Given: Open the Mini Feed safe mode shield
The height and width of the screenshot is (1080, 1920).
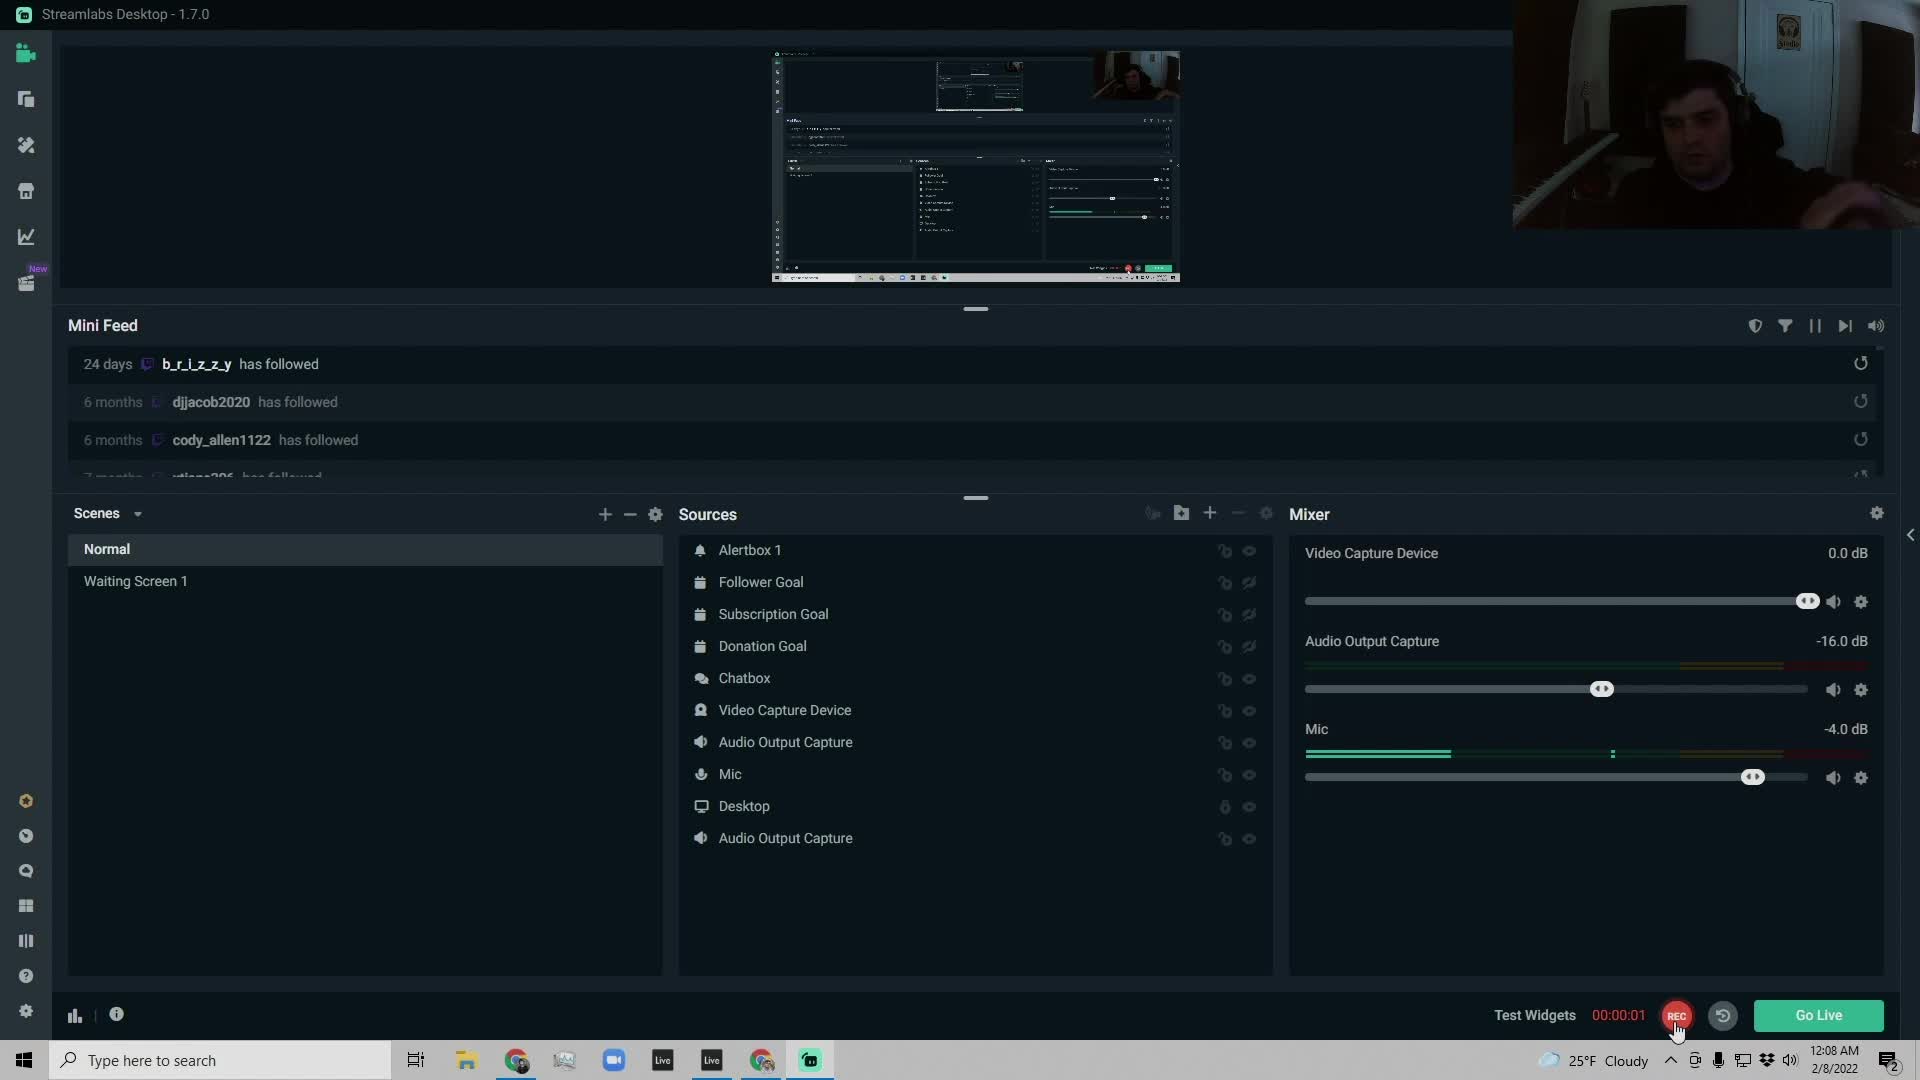Looking at the screenshot, I should point(1755,326).
